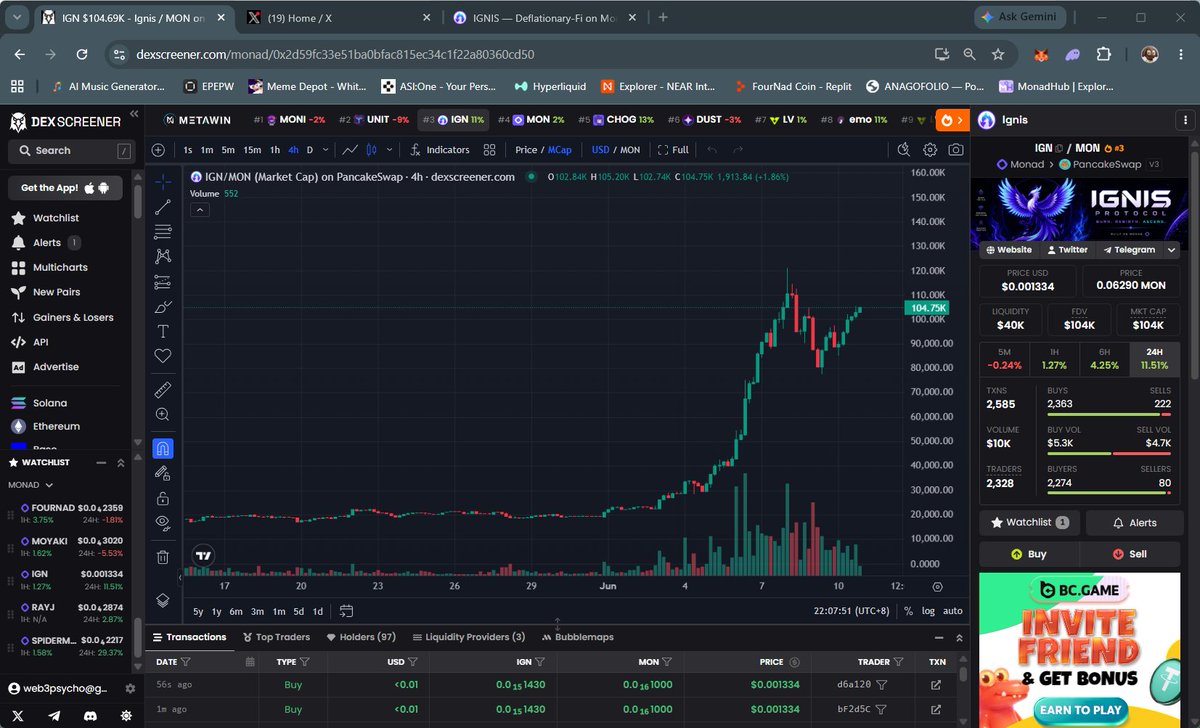Expand the transactions panel double-chevron
1200x728 pixels.
point(960,637)
